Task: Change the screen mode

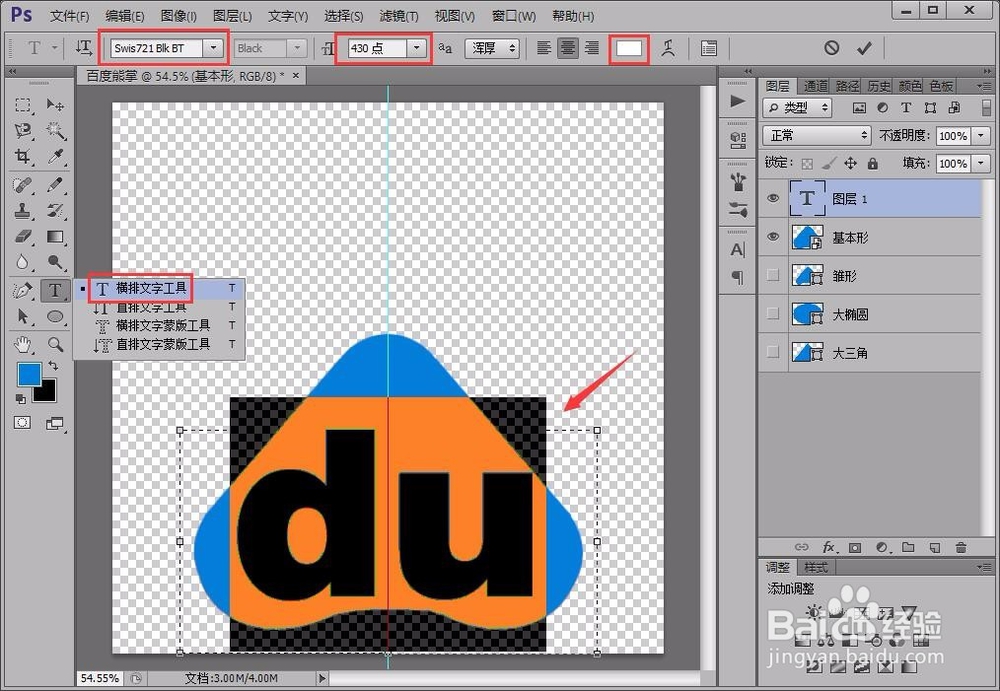Action: pos(55,423)
